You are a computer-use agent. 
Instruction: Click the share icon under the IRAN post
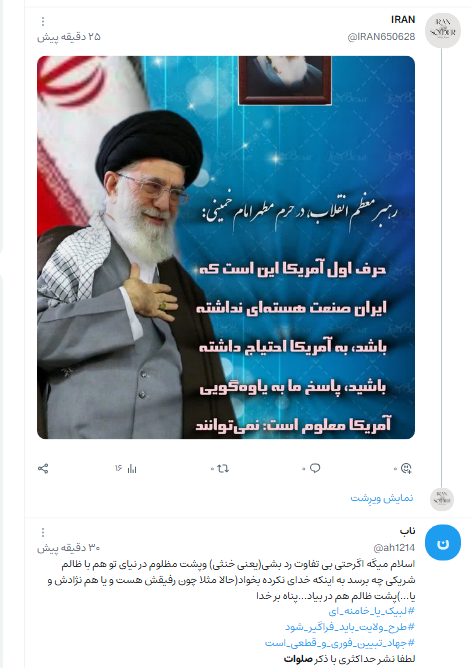point(43,469)
